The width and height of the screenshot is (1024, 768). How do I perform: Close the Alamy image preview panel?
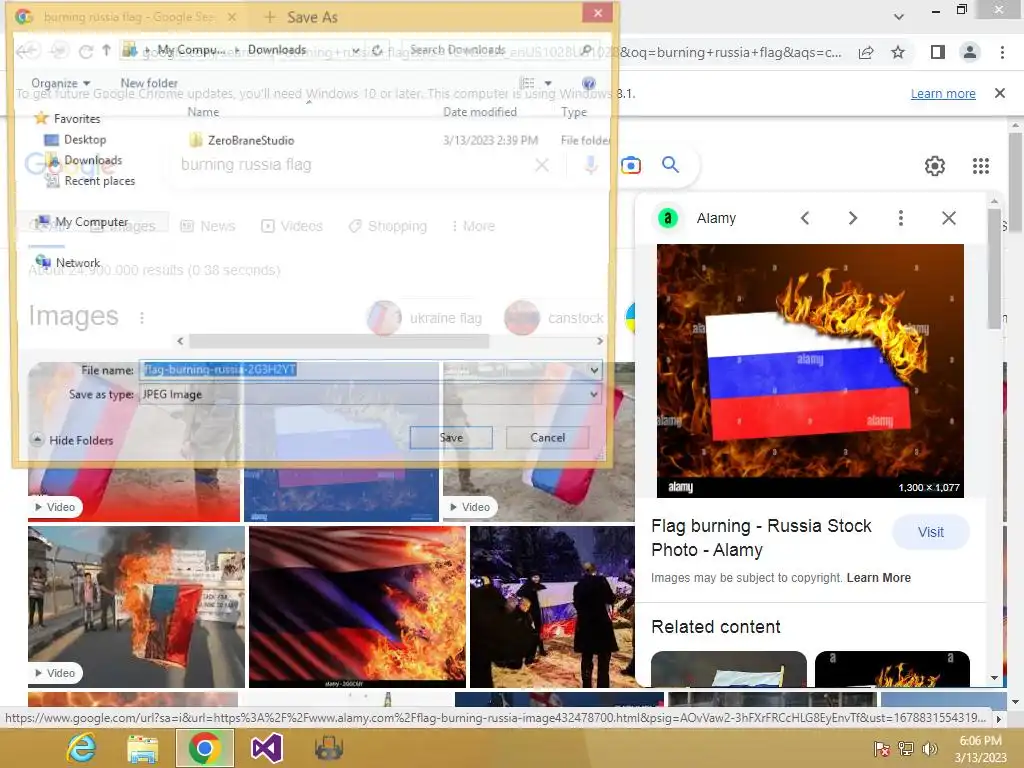(949, 218)
